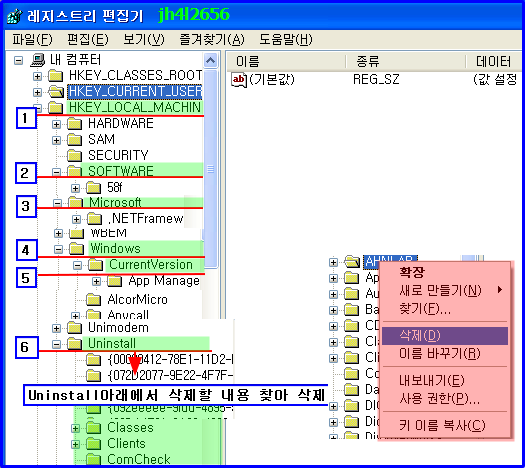Screen dimensions: 525x468
Task: Select the {00000412-78E1-11D2 key
Action: pos(170,360)
